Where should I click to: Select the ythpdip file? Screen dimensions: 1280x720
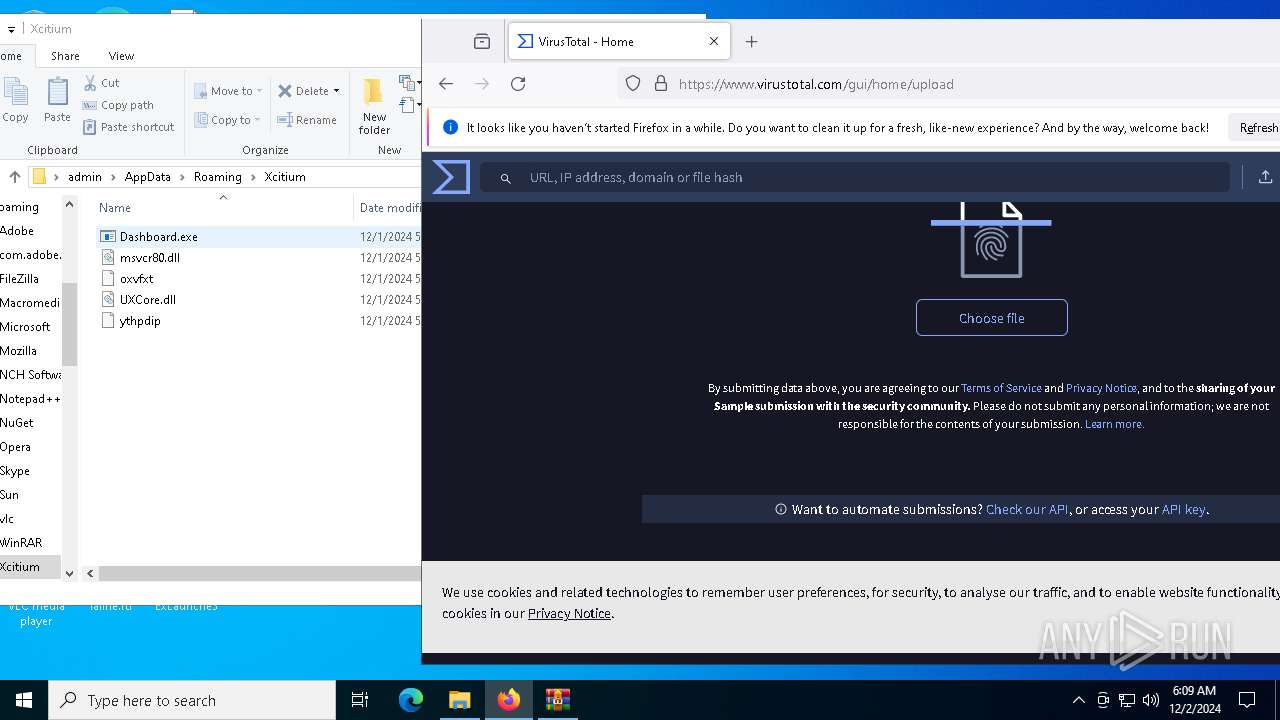tap(140, 321)
